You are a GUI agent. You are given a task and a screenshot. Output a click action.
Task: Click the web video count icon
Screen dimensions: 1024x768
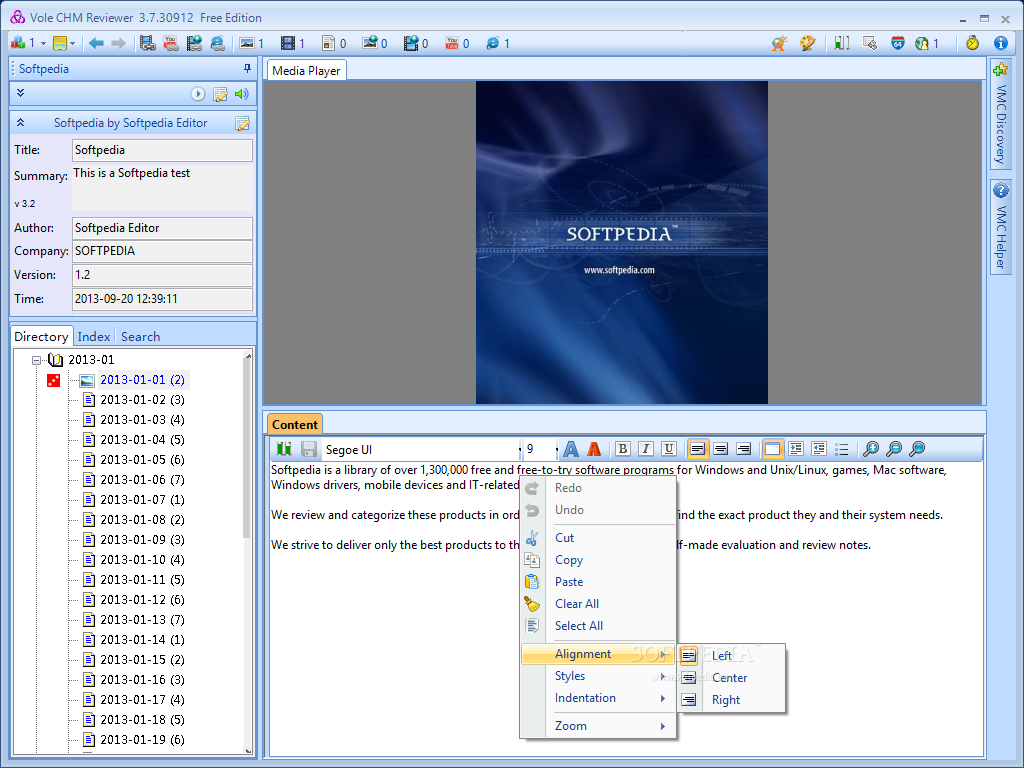click(411, 43)
